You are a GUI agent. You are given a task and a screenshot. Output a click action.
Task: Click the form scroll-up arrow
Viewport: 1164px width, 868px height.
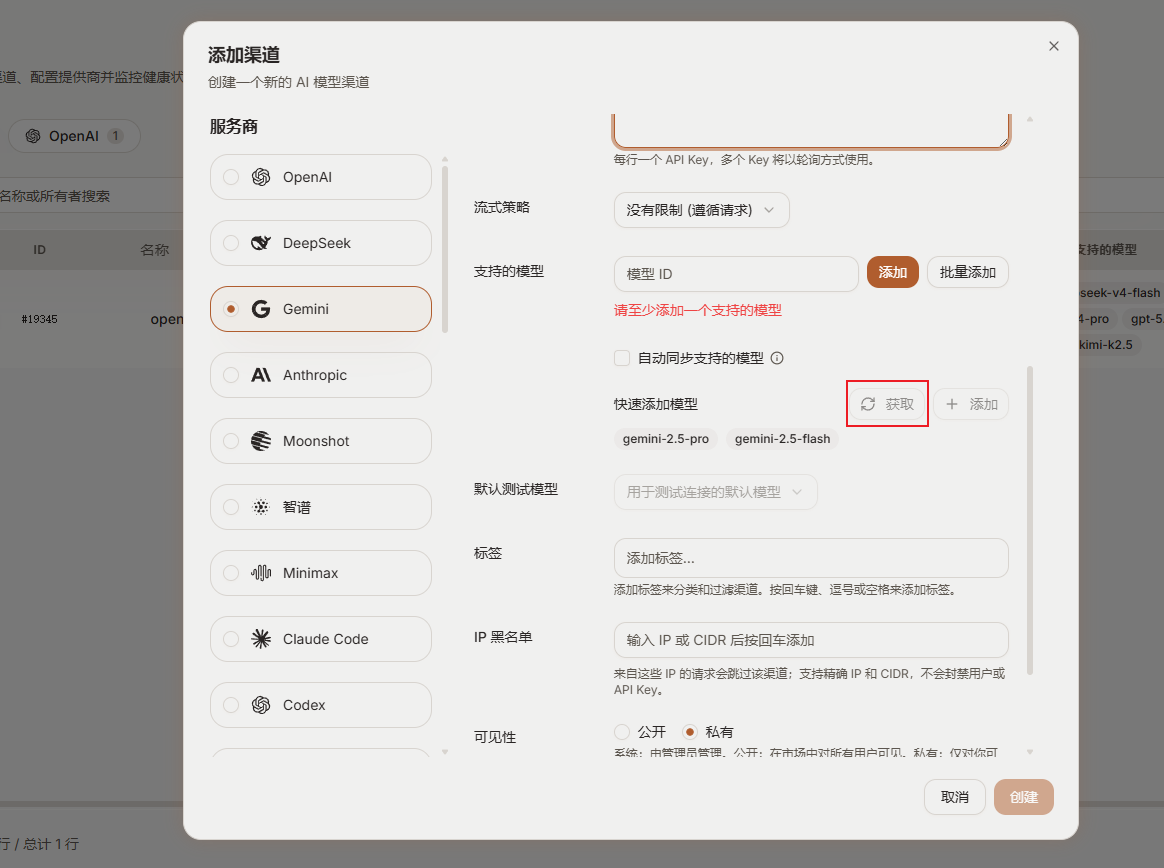point(1030,120)
